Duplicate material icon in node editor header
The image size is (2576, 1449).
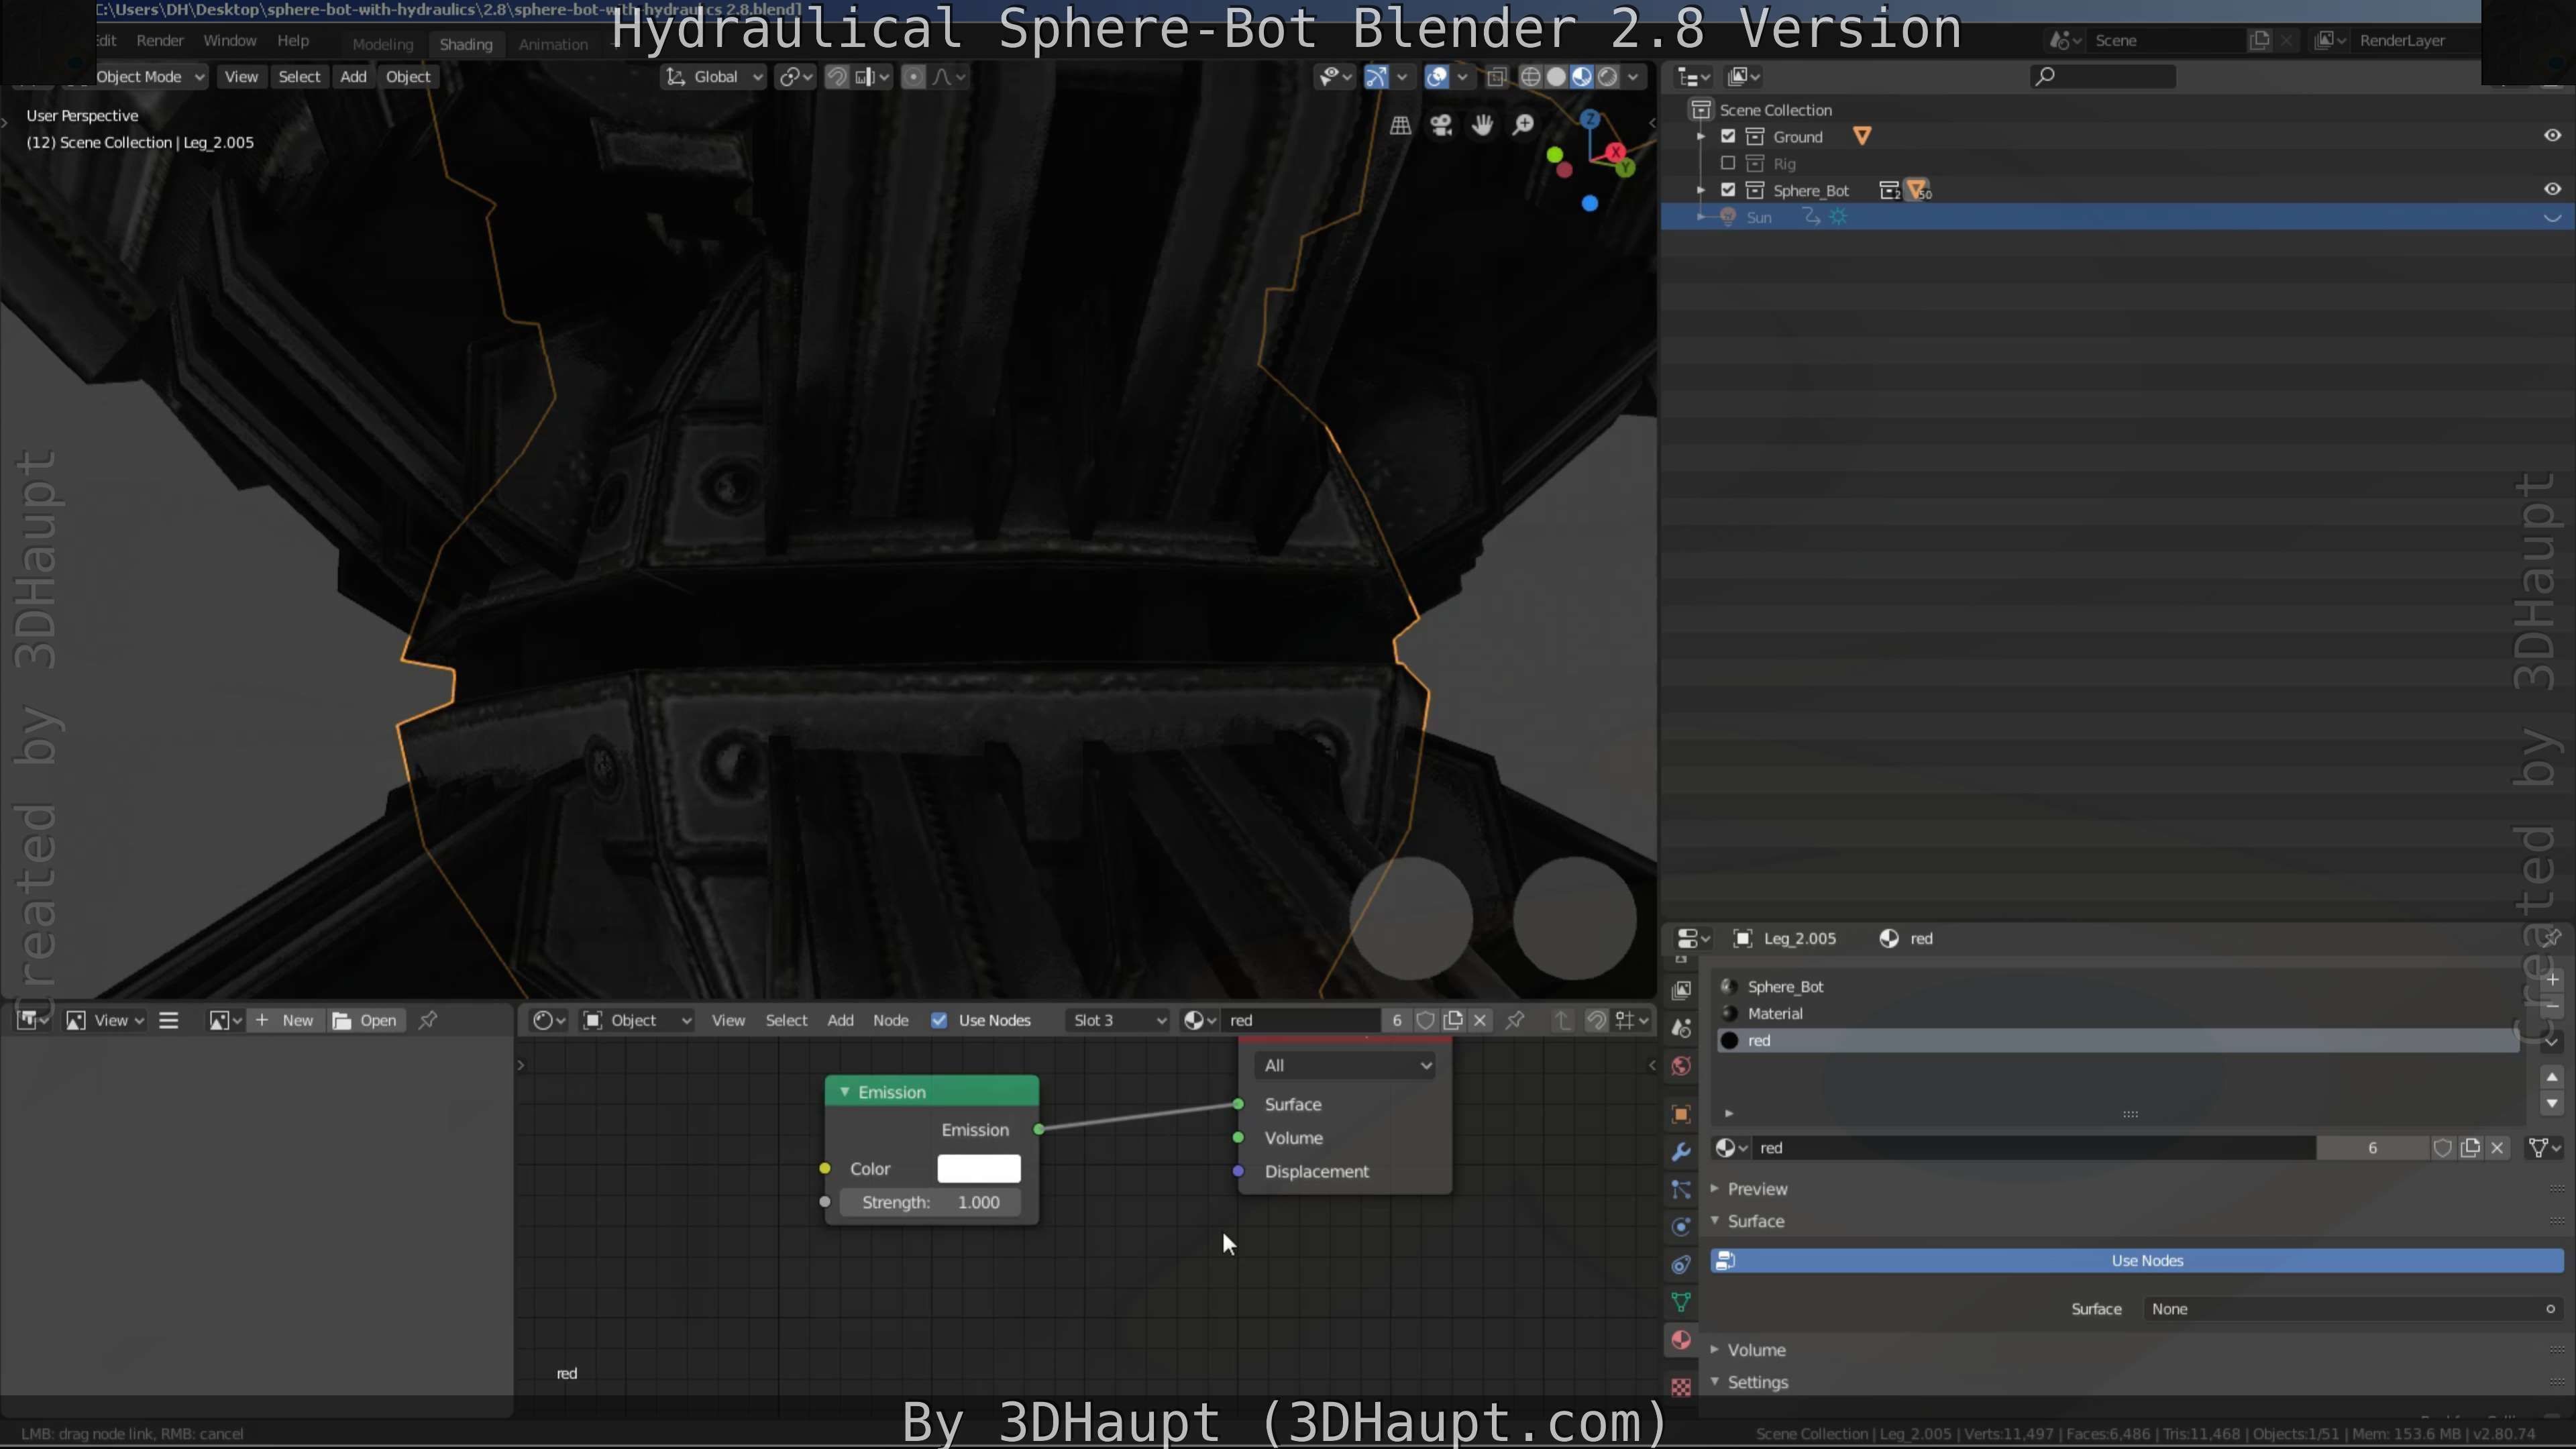pyautogui.click(x=1453, y=1020)
